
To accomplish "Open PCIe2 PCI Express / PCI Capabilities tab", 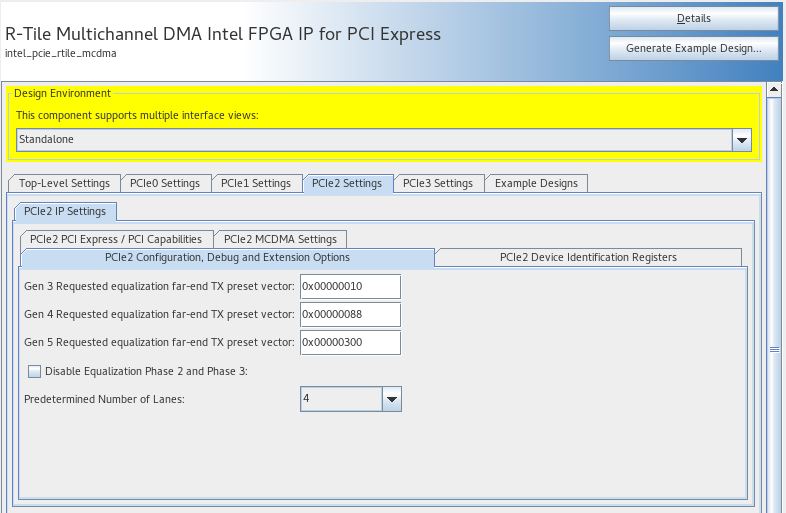I will (116, 239).
